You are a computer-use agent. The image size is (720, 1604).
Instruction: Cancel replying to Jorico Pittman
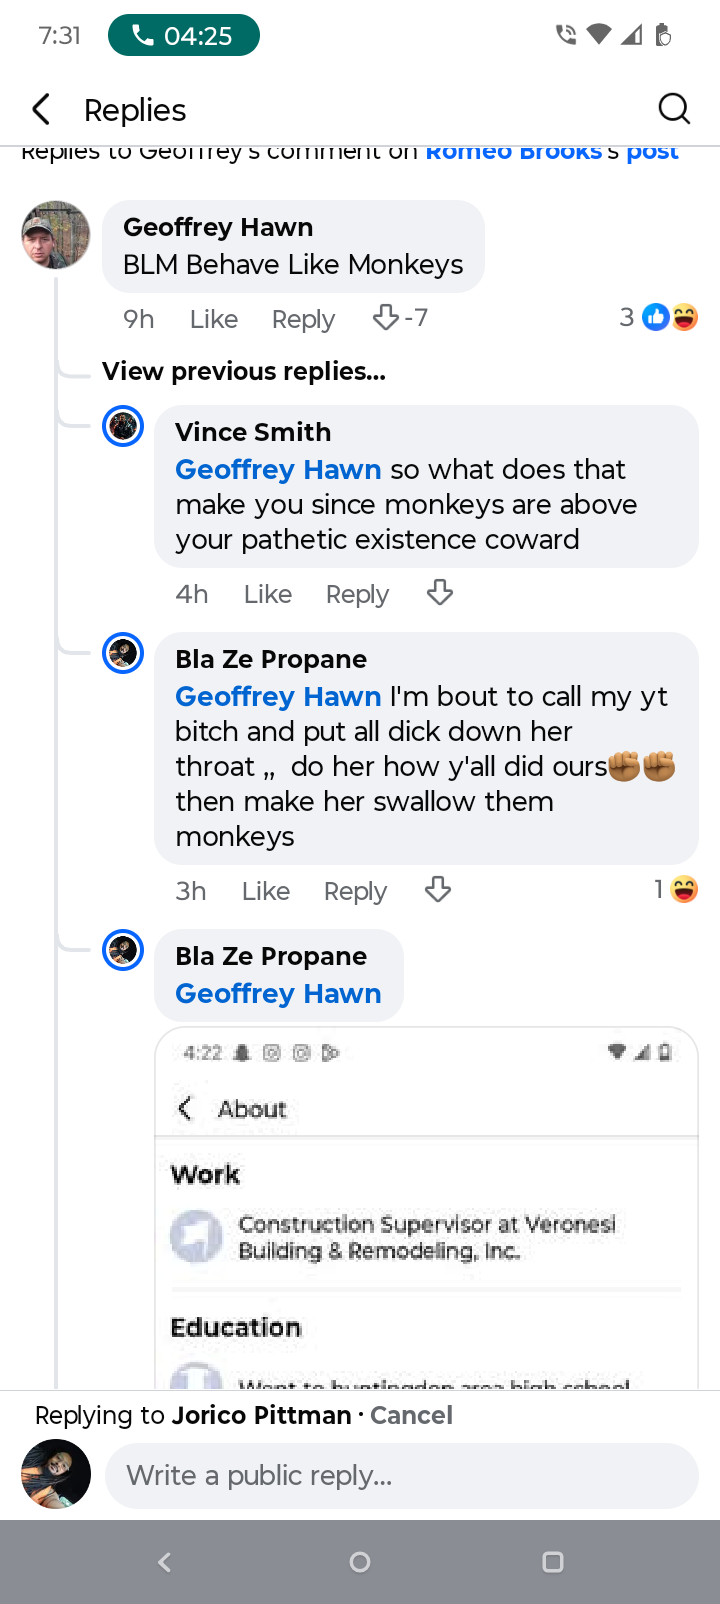411,1415
